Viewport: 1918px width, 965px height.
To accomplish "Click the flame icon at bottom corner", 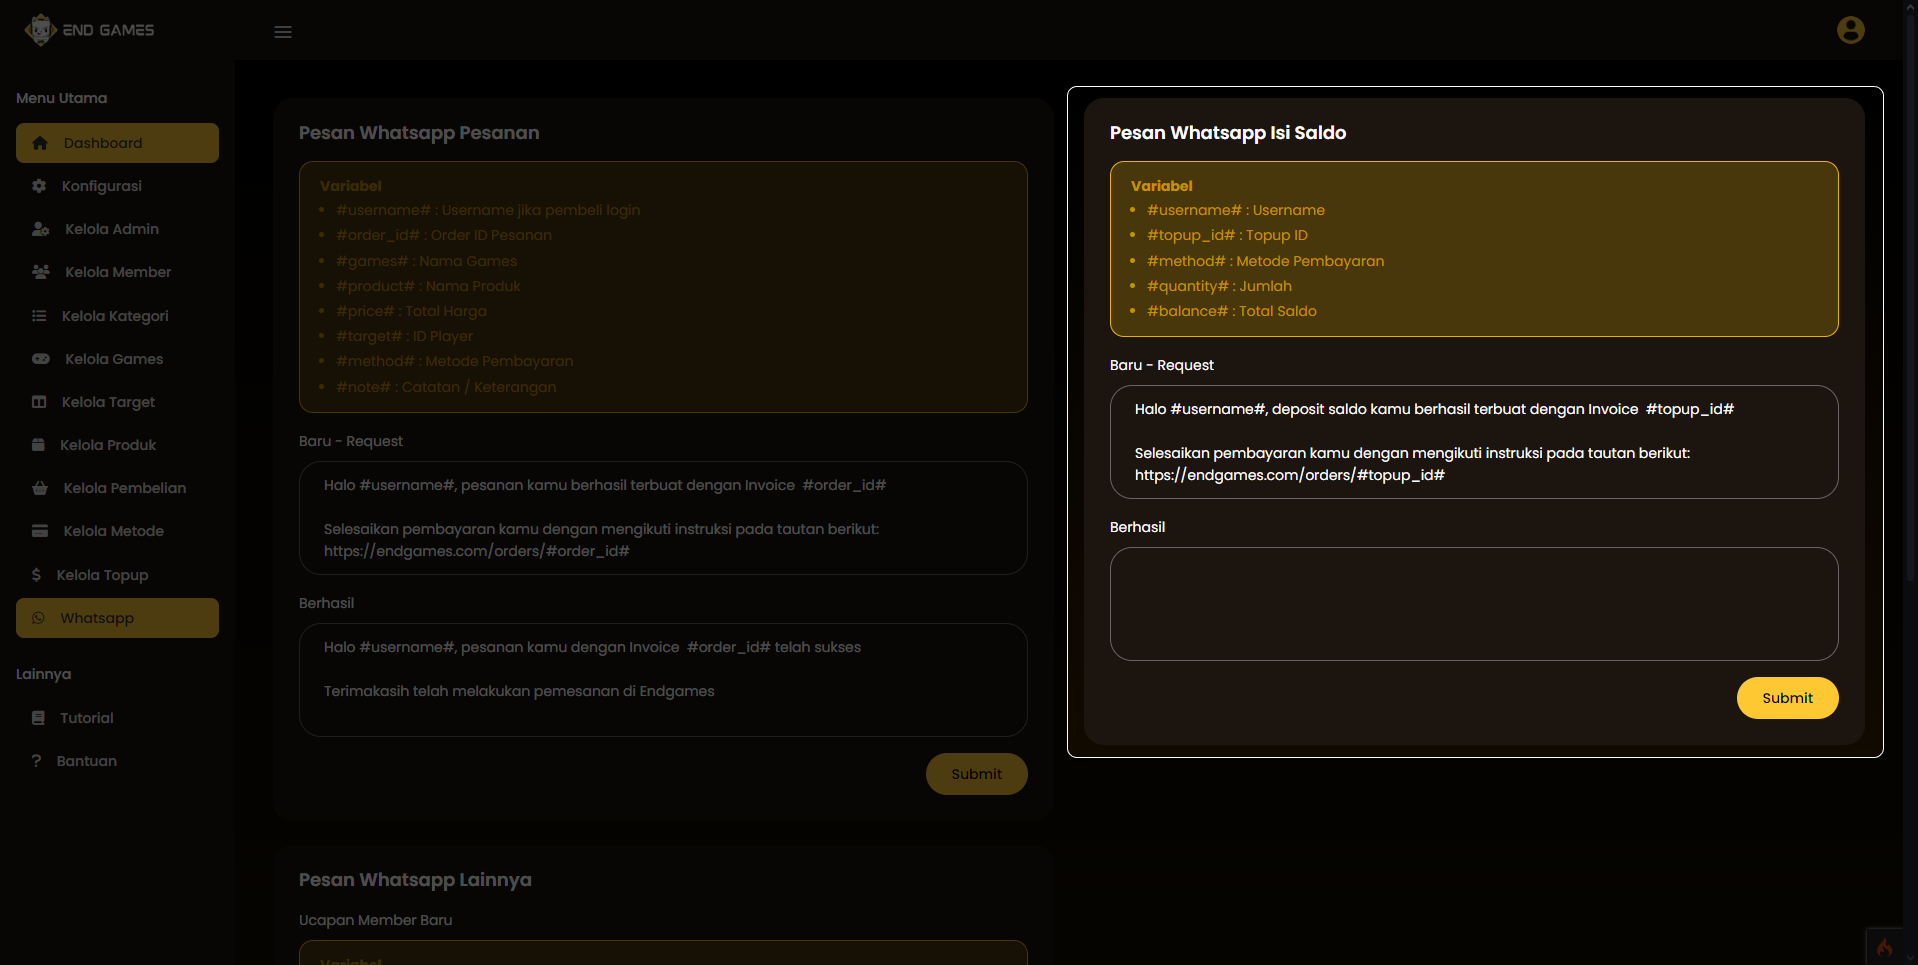I will pos(1885,947).
